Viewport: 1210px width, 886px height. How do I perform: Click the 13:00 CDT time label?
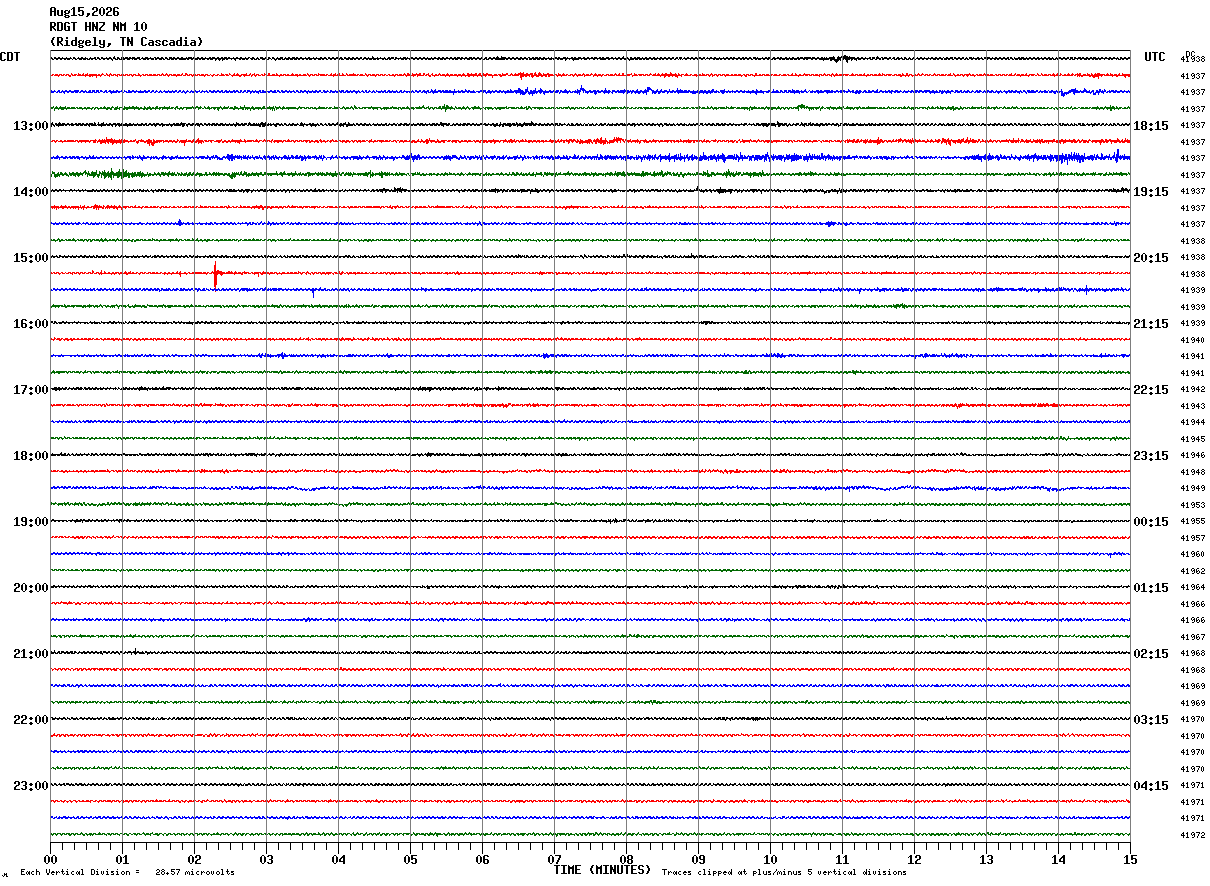tap(31, 126)
